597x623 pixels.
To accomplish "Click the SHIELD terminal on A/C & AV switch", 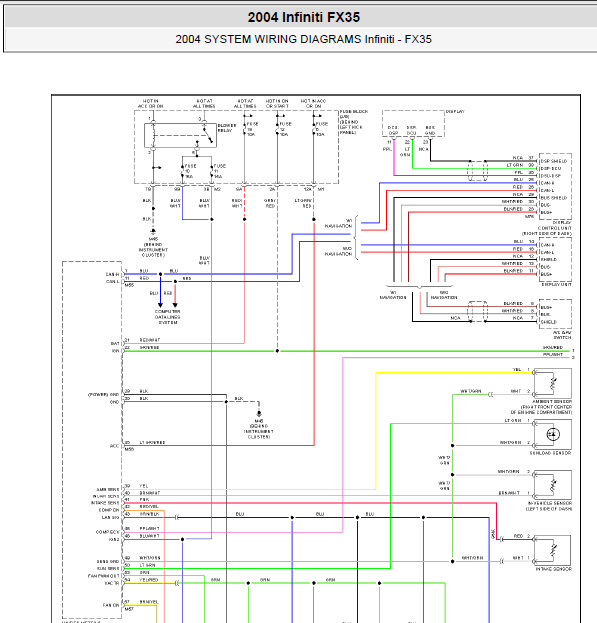I will coord(549,322).
